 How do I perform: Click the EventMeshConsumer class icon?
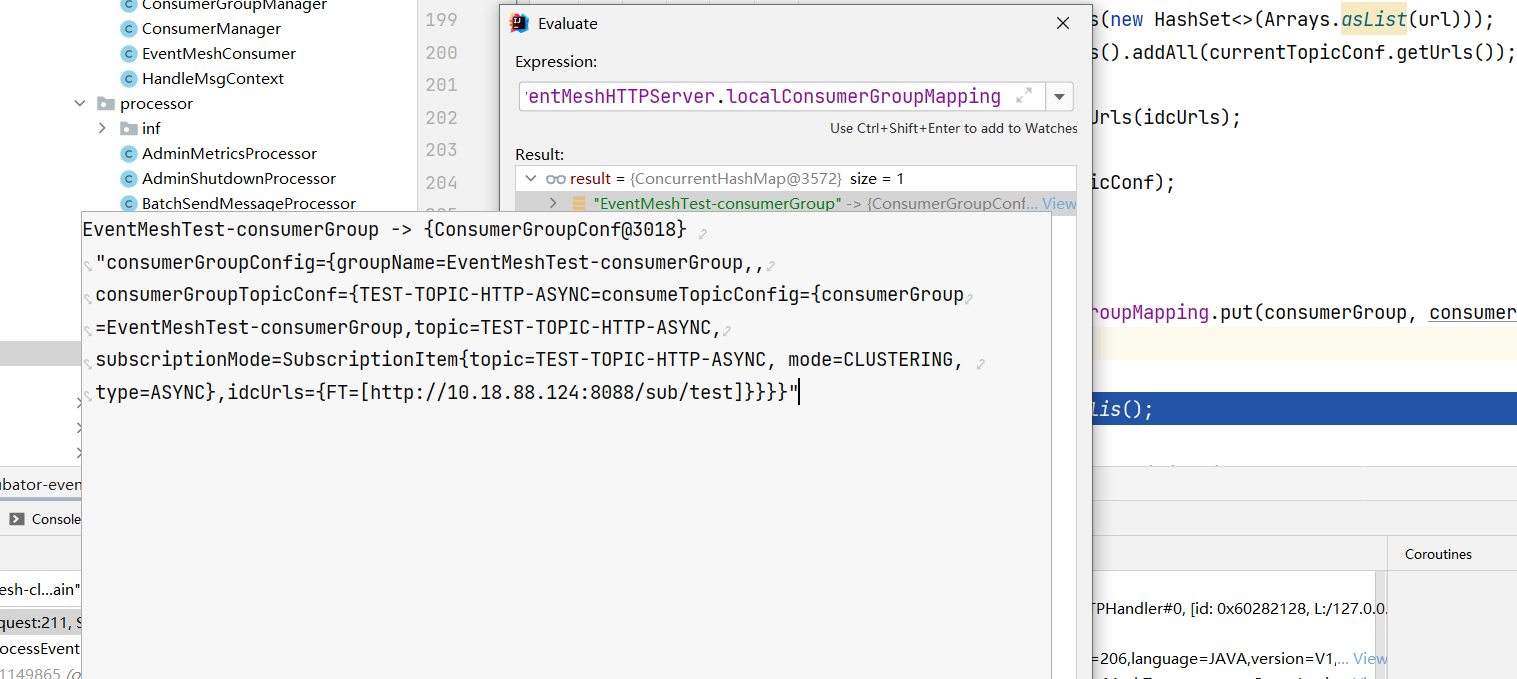click(128, 54)
